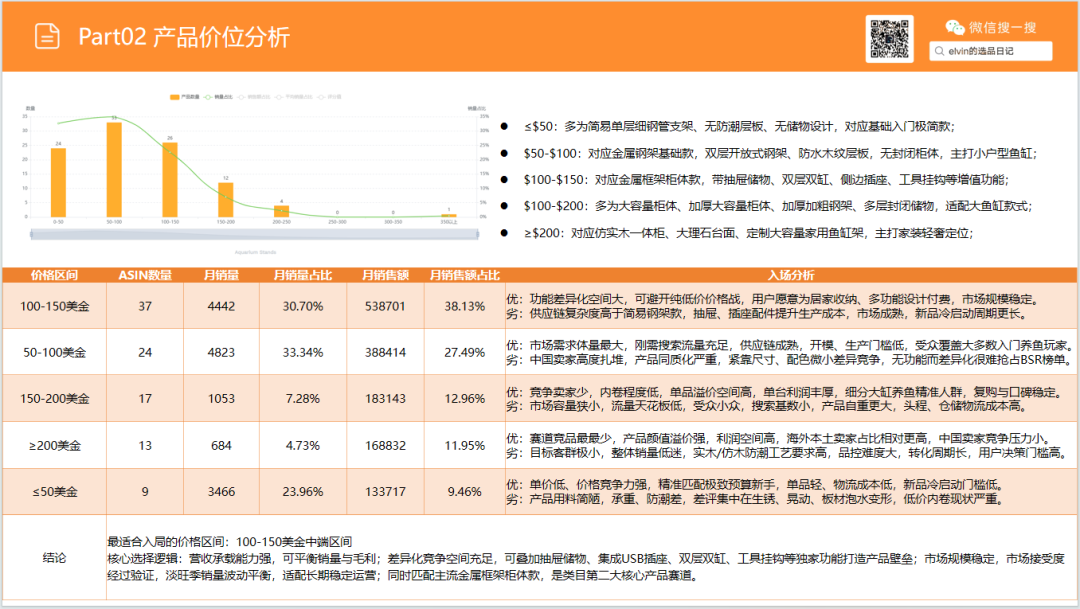1080x609 pixels.
Task: Click the monthly sales cell 1053
Action: pyautogui.click(x=221, y=398)
